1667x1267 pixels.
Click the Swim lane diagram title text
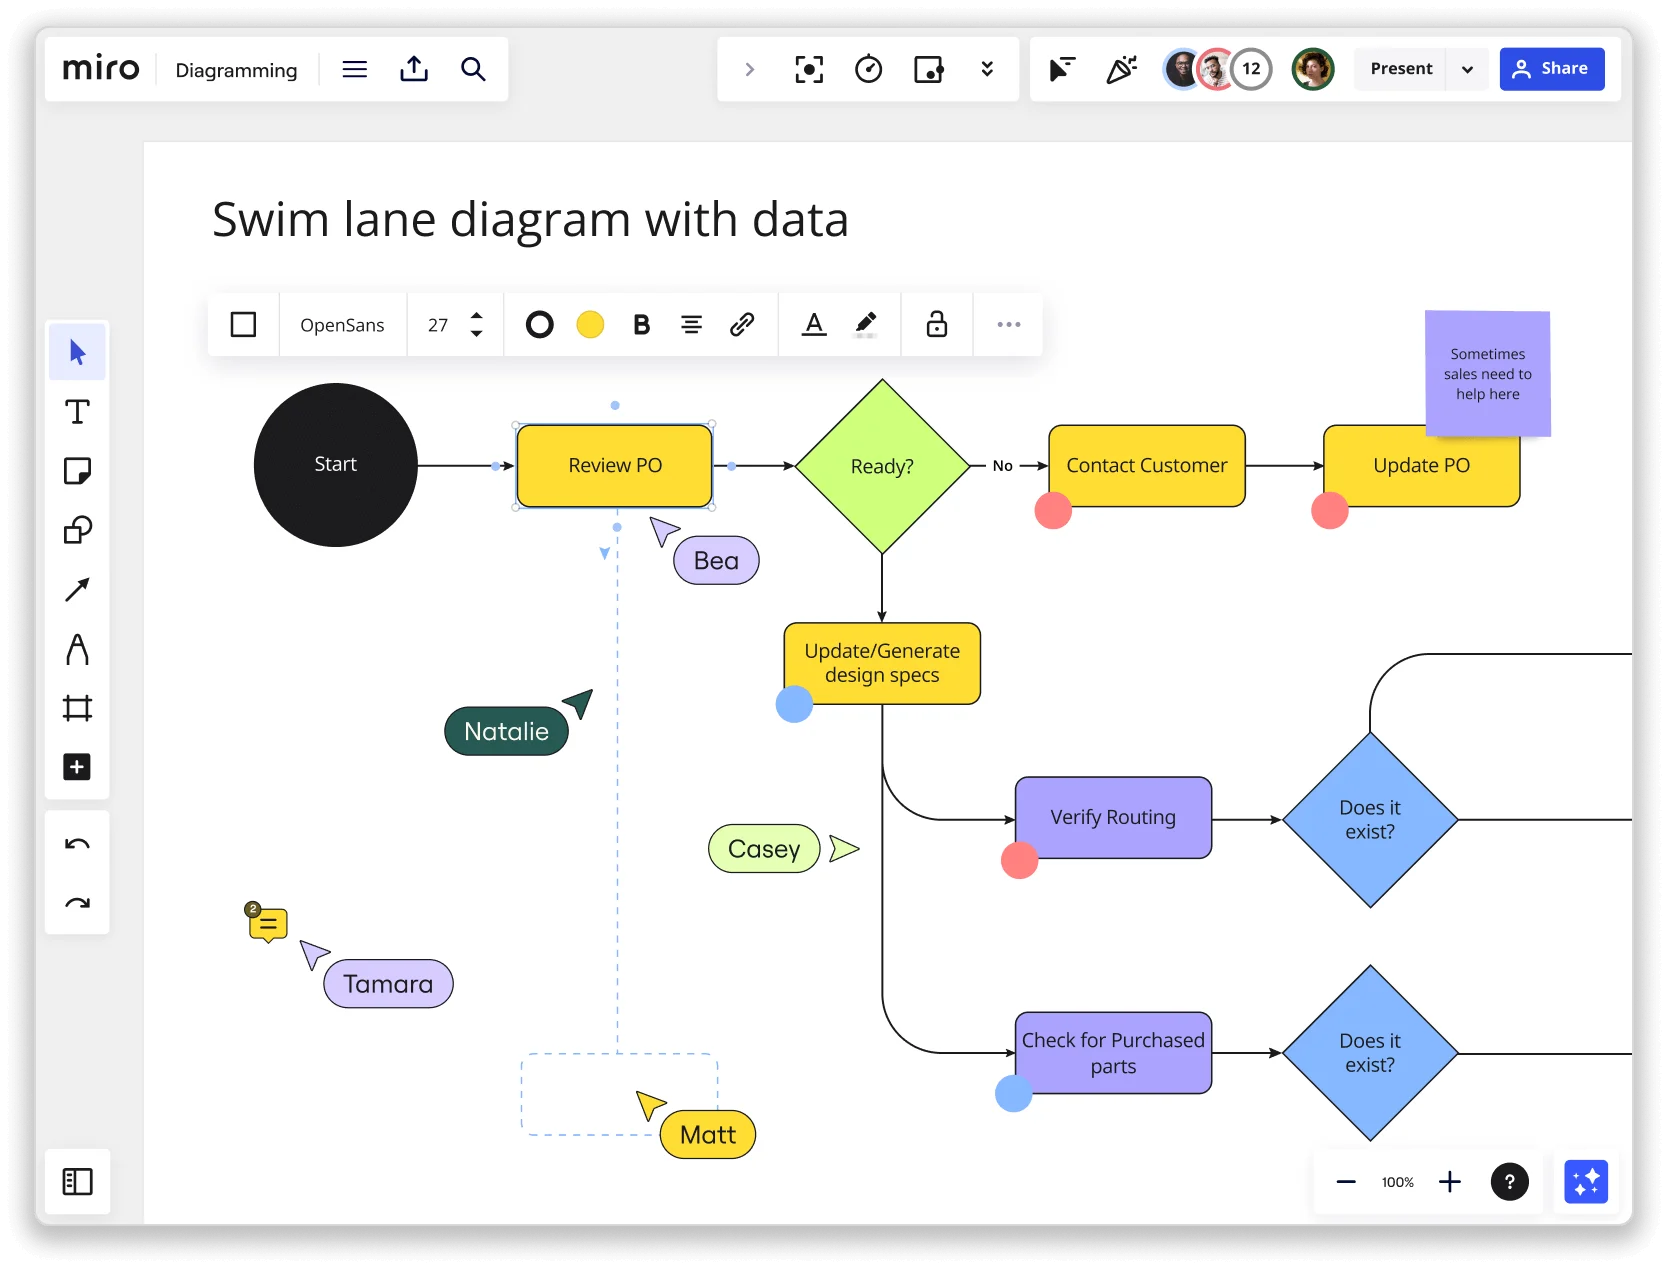click(x=530, y=219)
